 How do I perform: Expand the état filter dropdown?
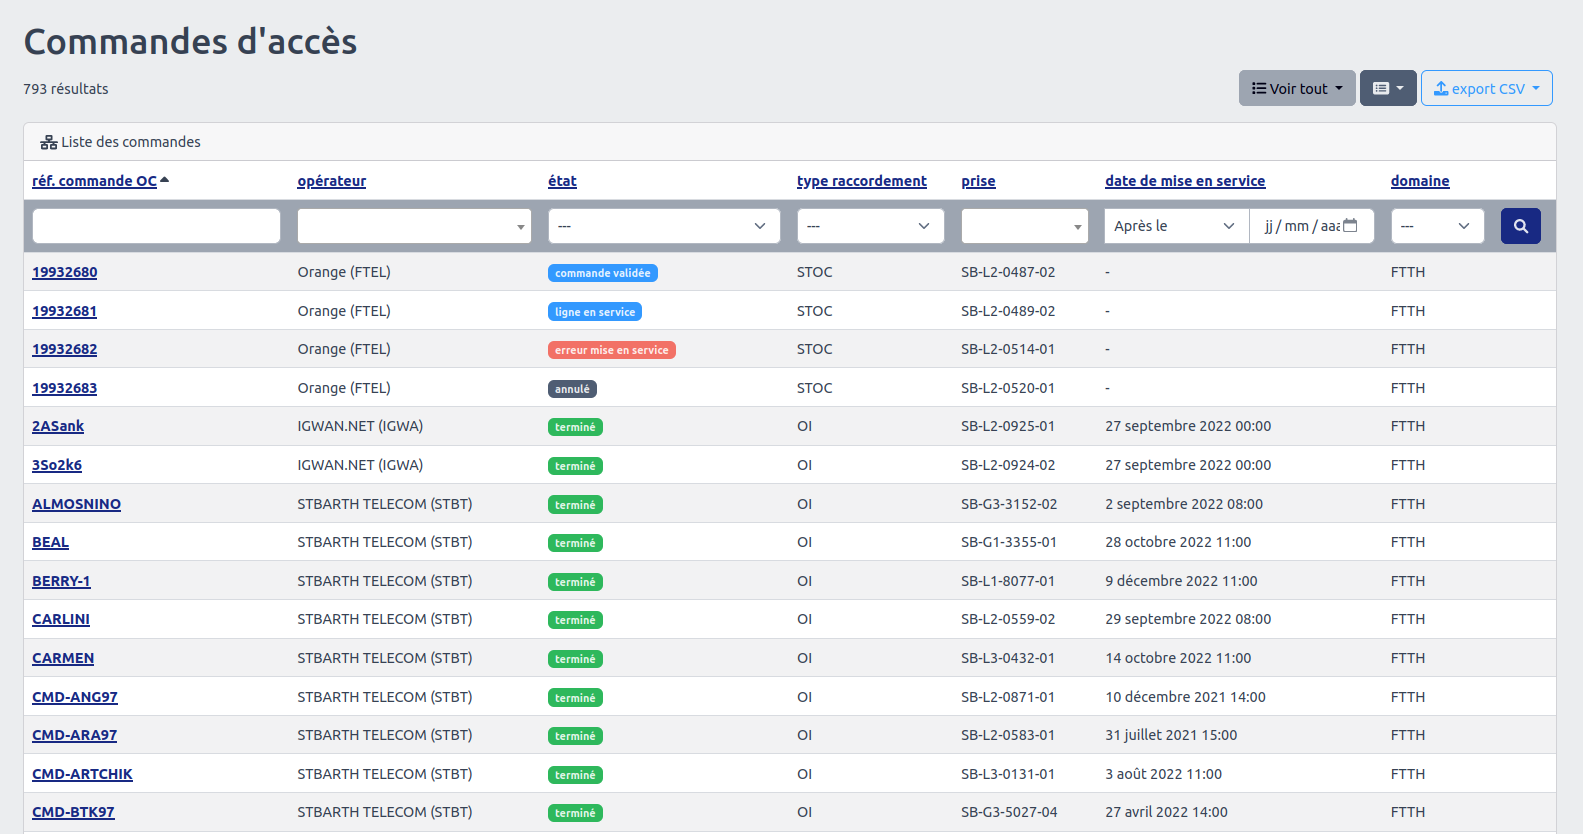(x=663, y=226)
